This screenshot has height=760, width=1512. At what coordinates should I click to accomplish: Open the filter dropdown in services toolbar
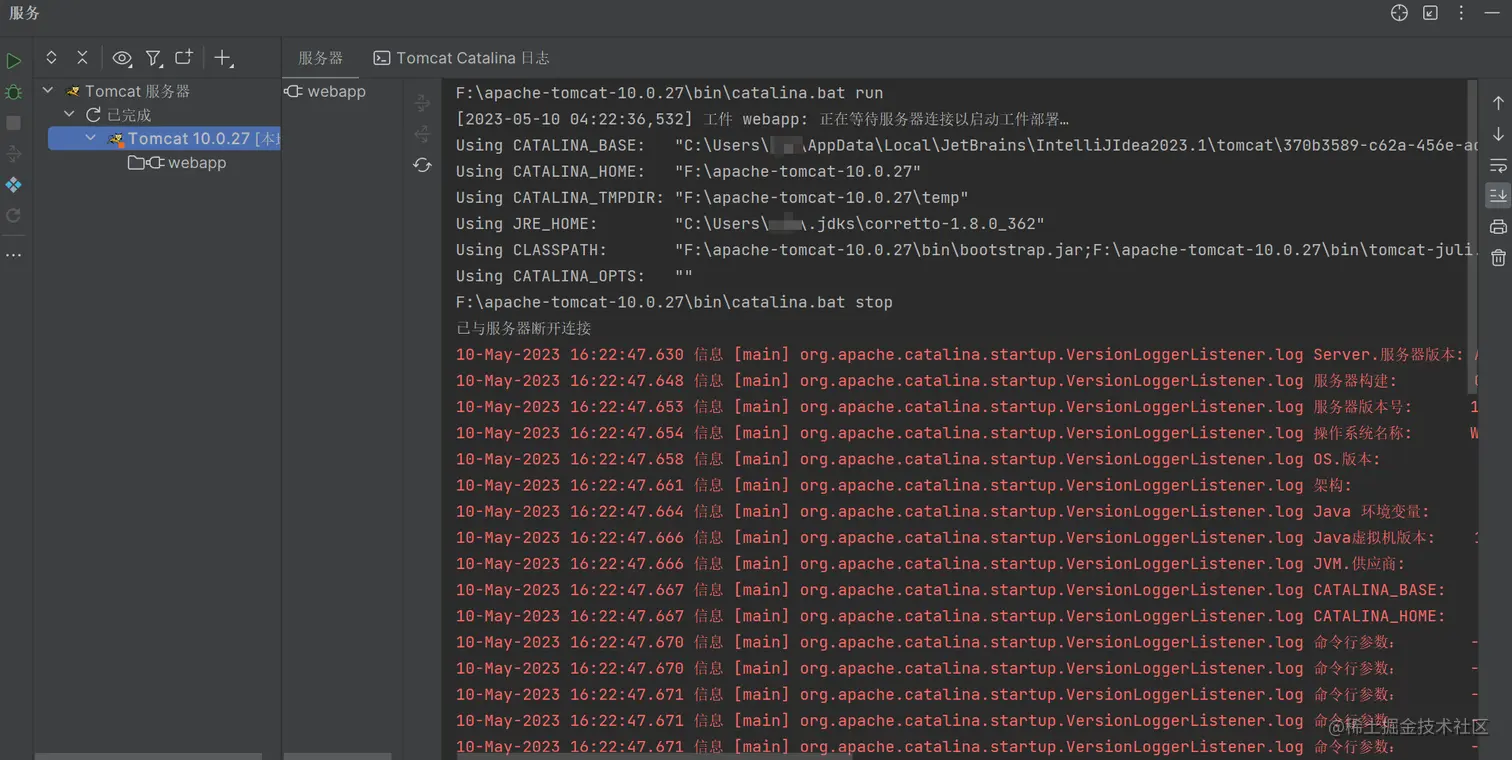pos(154,59)
